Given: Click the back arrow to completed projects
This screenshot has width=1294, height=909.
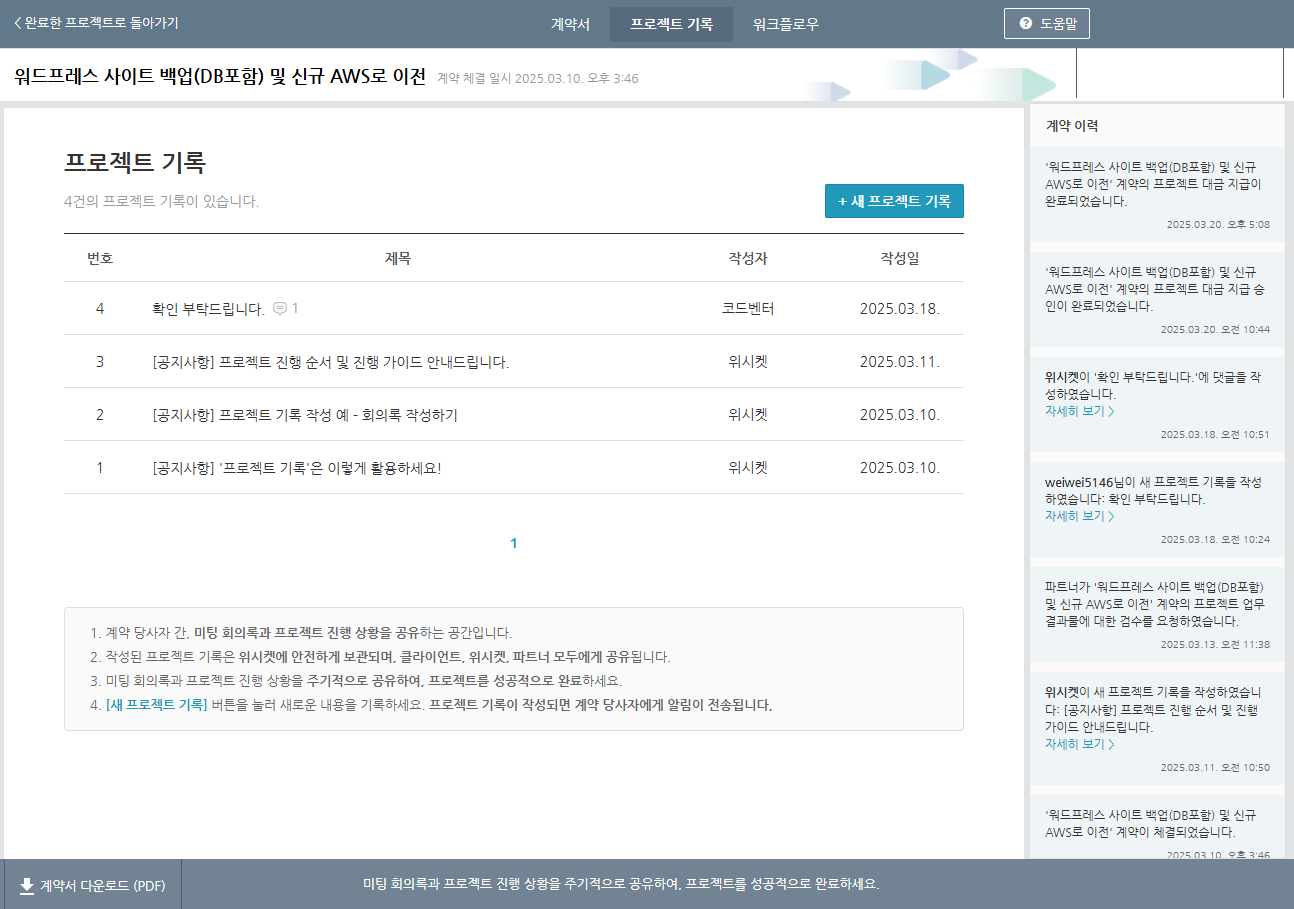Looking at the screenshot, I should 17,22.
